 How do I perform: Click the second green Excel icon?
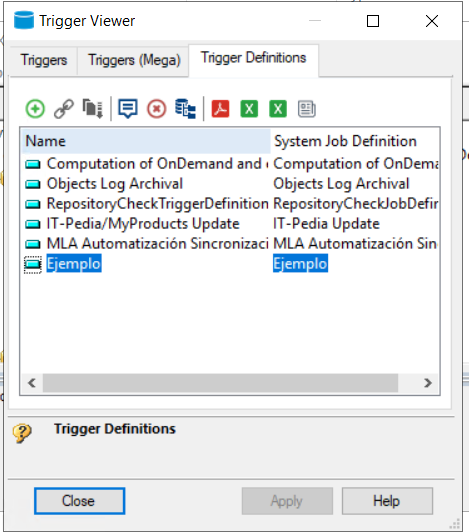coord(278,109)
